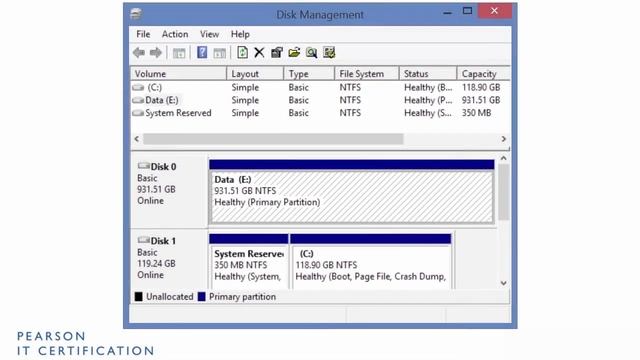Click the Show/Hide Console Tree icon

point(179,53)
